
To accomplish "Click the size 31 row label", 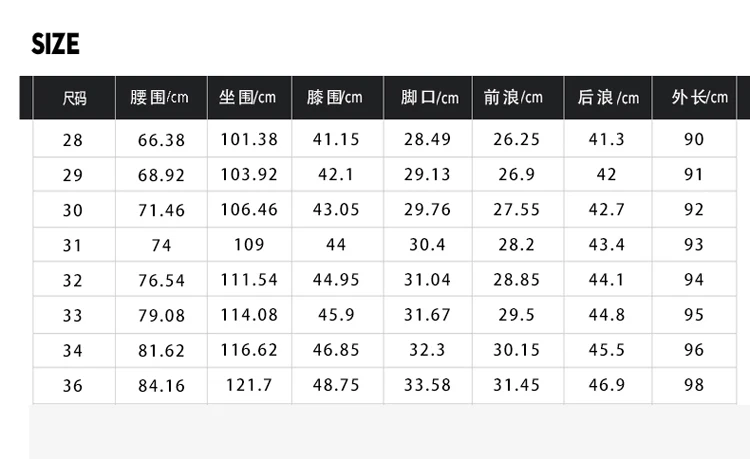I will [x=72, y=245].
